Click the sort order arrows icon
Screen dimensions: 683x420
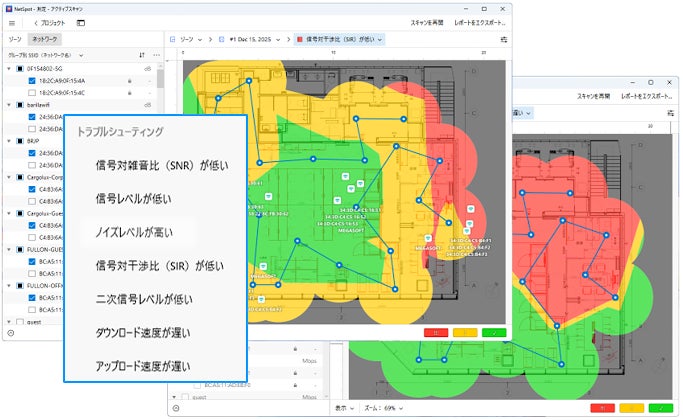tap(142, 55)
